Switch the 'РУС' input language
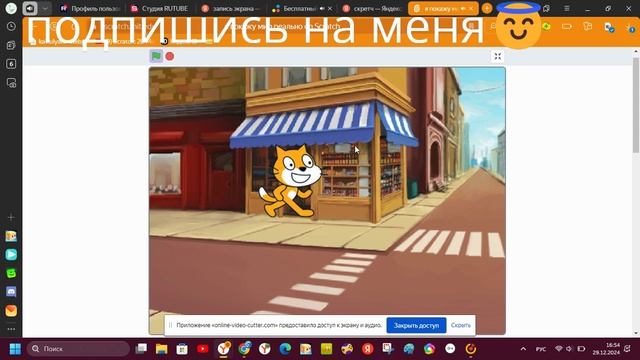640x360 pixels. 541,349
